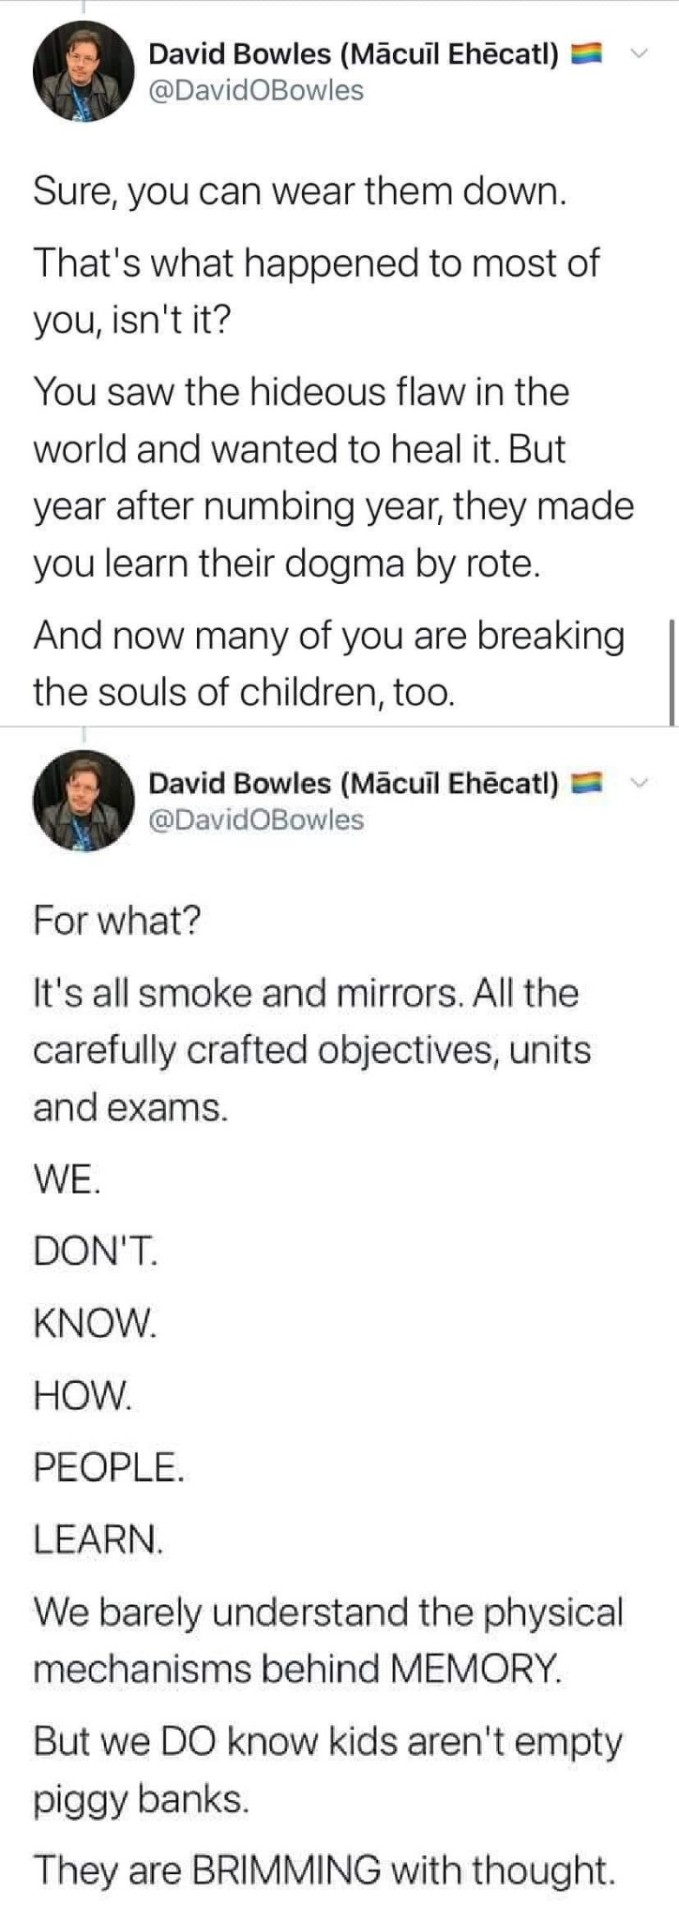The image size is (679, 1920).
Task: Click the vertical scroll indicator at the right edge
Action: pos(672,672)
